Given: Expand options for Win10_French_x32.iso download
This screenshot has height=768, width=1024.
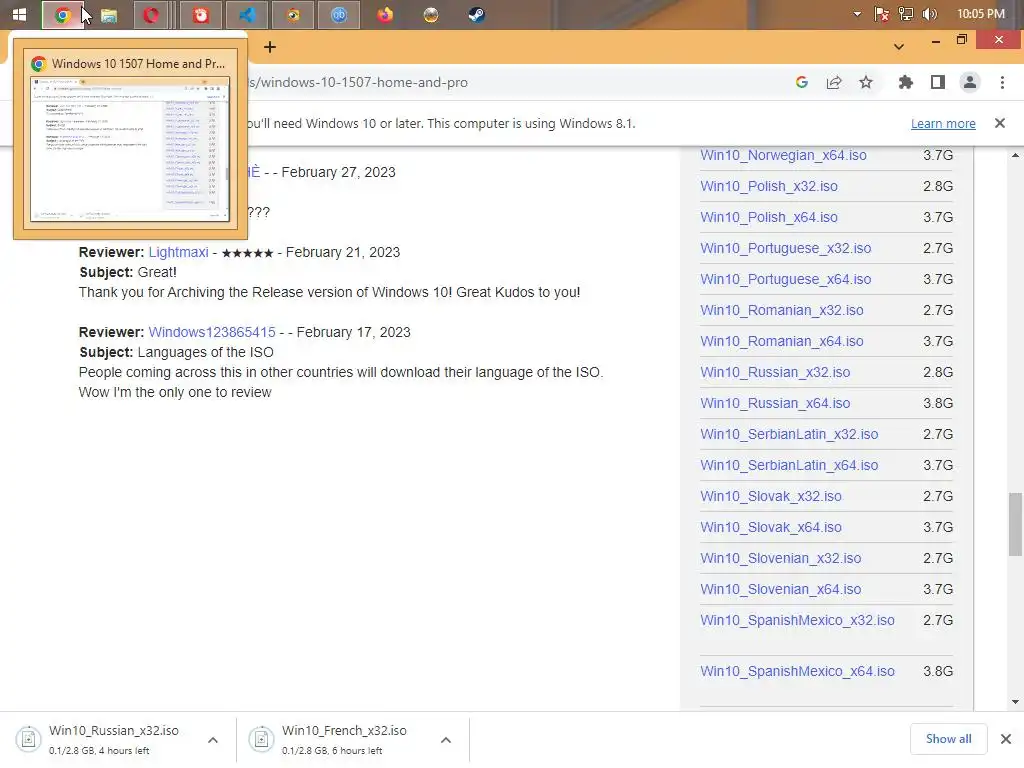Looking at the screenshot, I should click(446, 740).
